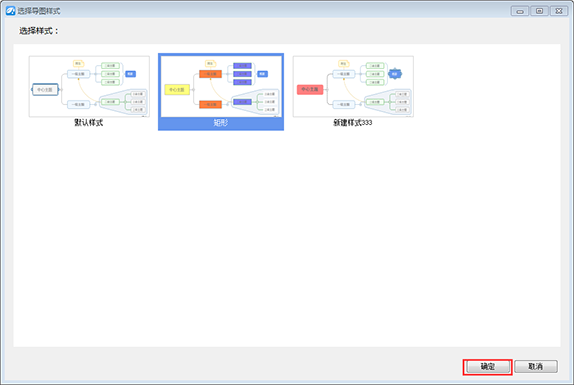Click the 默认样式 caption text
The height and width of the screenshot is (385, 574).
[x=89, y=123]
